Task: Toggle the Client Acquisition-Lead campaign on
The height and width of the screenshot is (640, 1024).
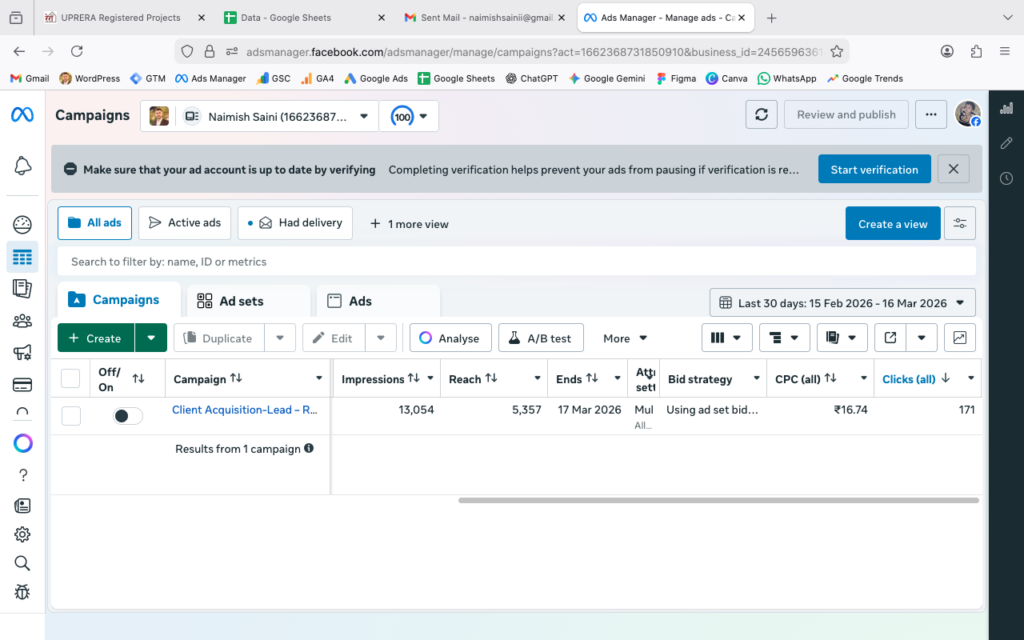Action: [127, 416]
